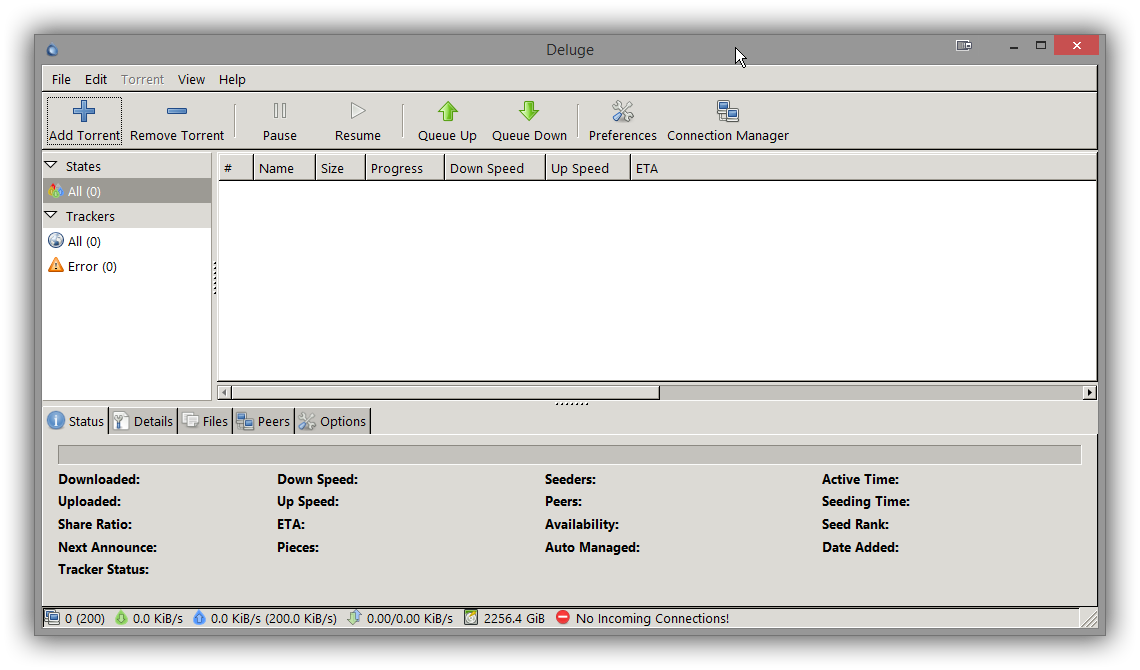This screenshot has height=670, width=1140.
Task: Click the 0 (200) connections status text
Action: (85, 618)
